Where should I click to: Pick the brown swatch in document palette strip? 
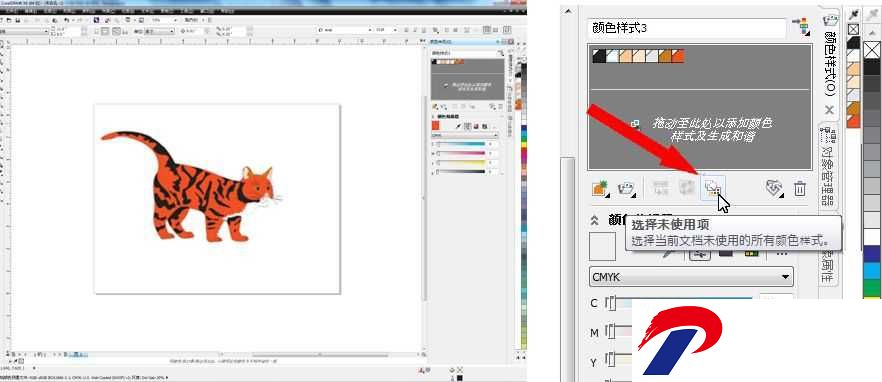point(853,108)
